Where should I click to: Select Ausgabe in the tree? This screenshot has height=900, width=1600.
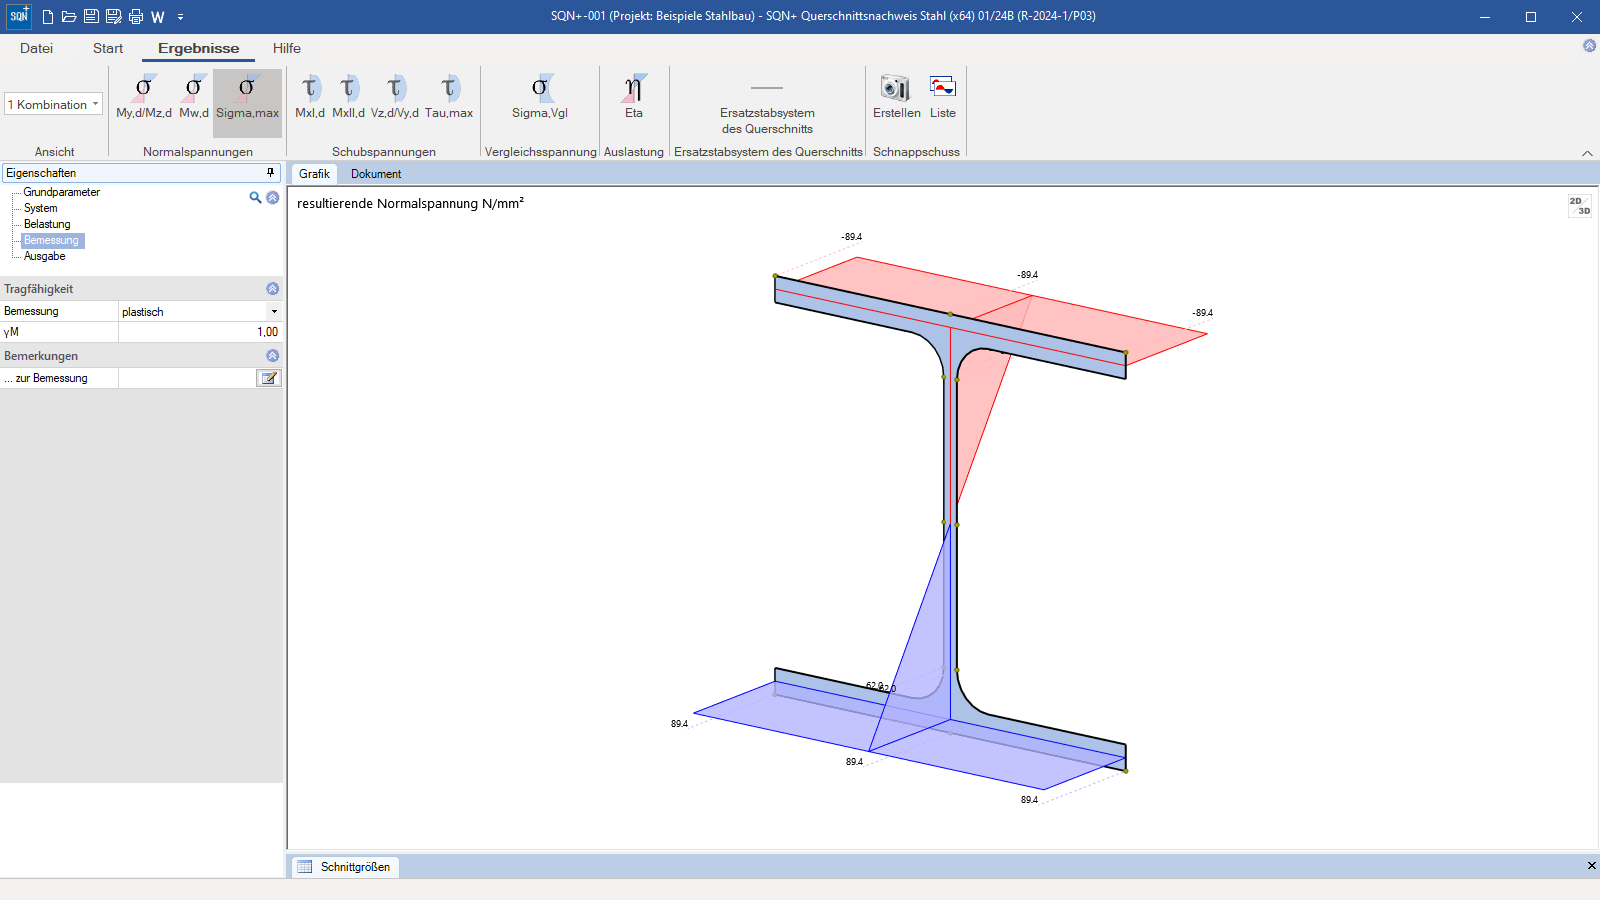(x=45, y=256)
